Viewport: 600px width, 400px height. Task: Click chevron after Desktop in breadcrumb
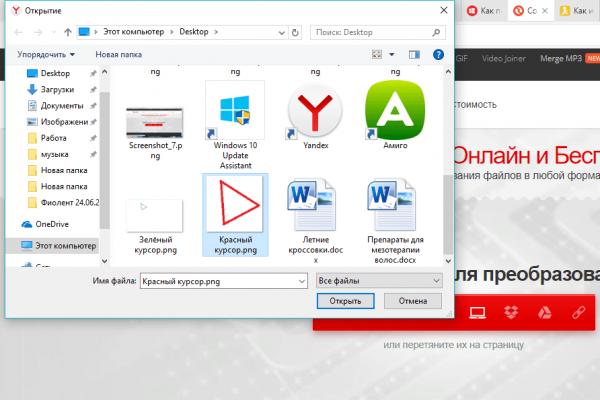click(x=216, y=32)
